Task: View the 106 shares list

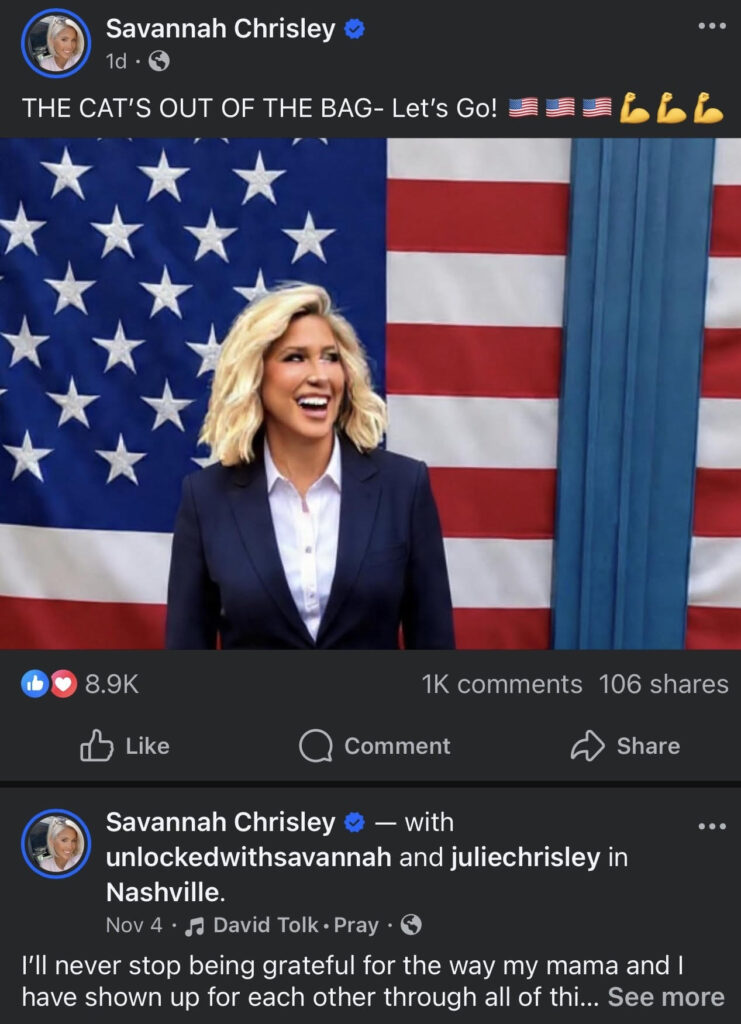Action: [663, 684]
